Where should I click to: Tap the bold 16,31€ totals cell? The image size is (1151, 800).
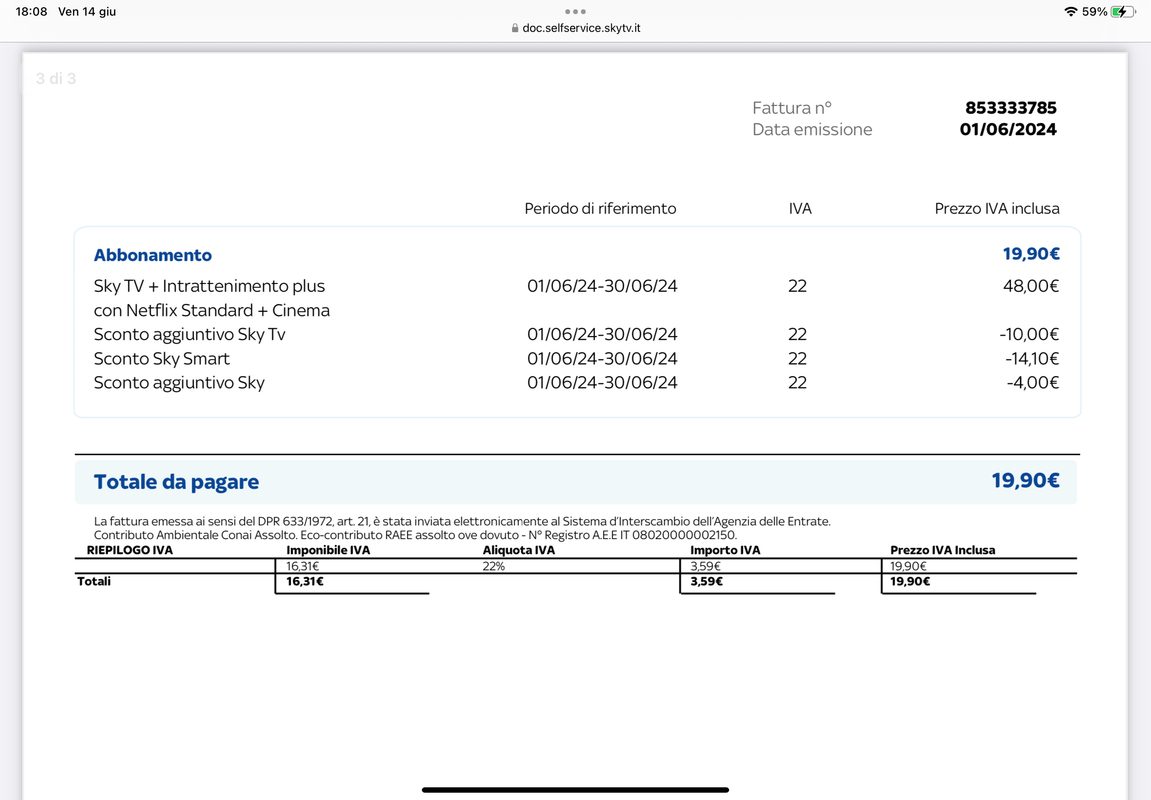305,581
